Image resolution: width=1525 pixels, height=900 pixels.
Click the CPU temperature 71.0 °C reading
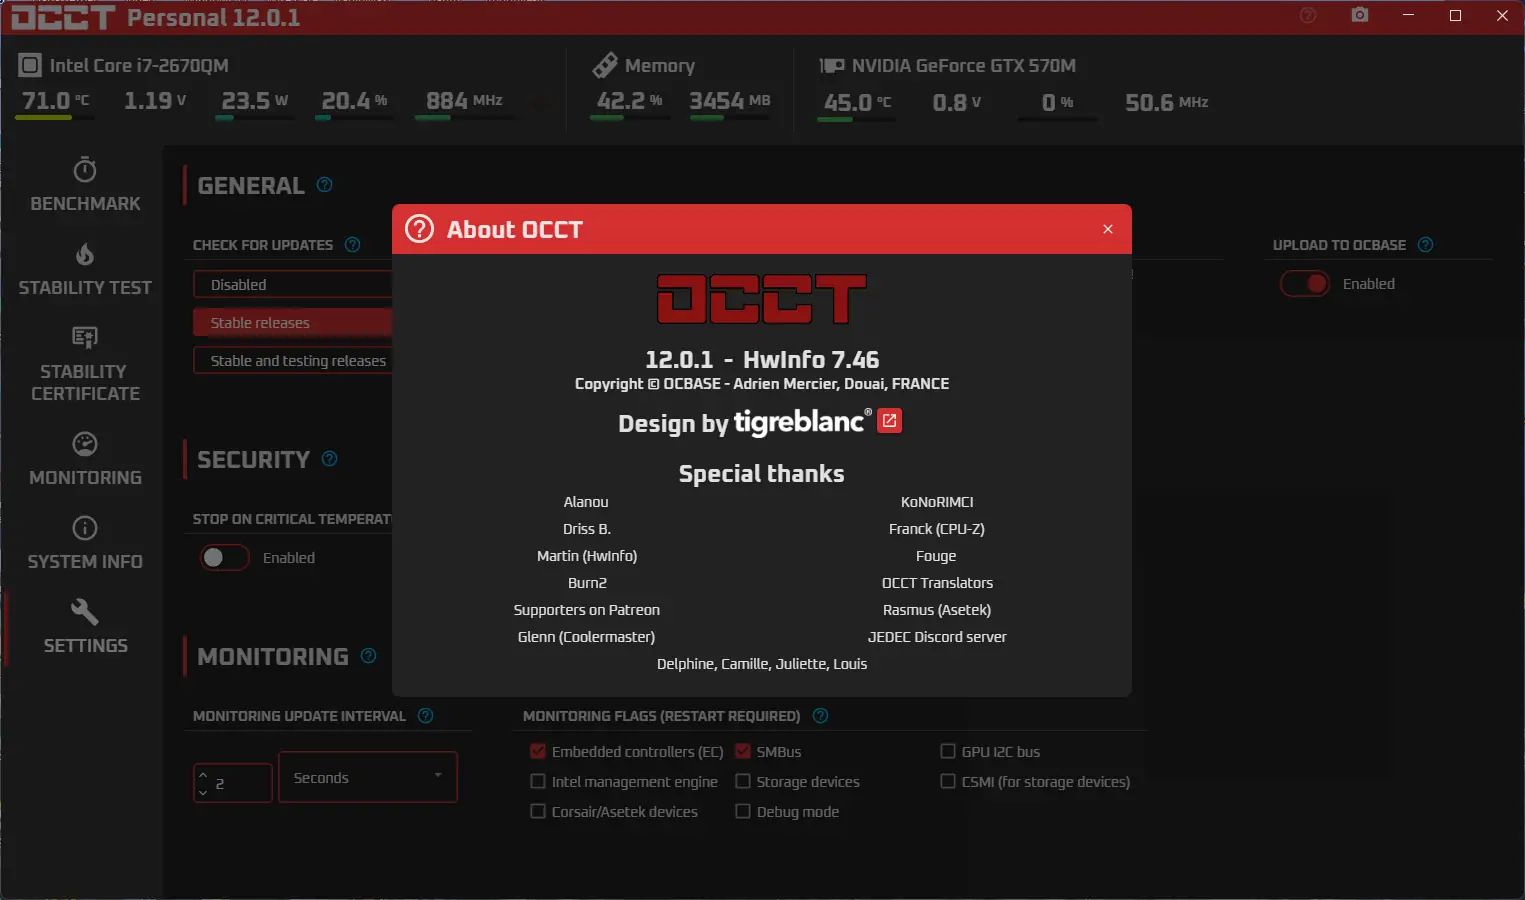pyautogui.click(x=55, y=101)
